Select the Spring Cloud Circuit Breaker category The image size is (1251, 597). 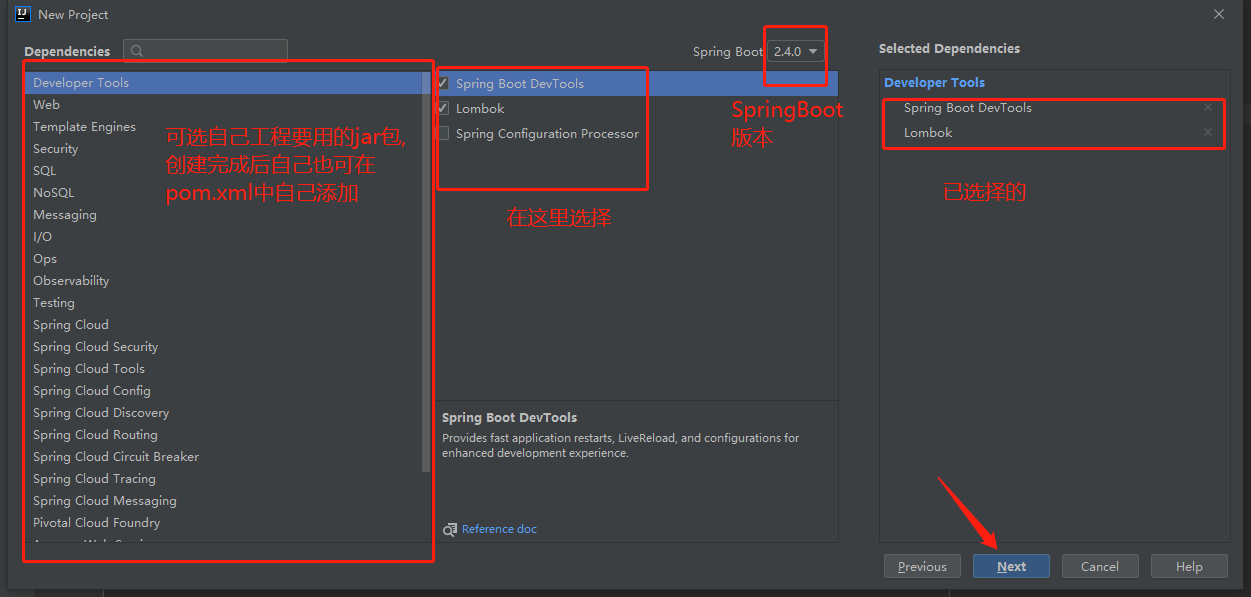[x=228, y=456]
